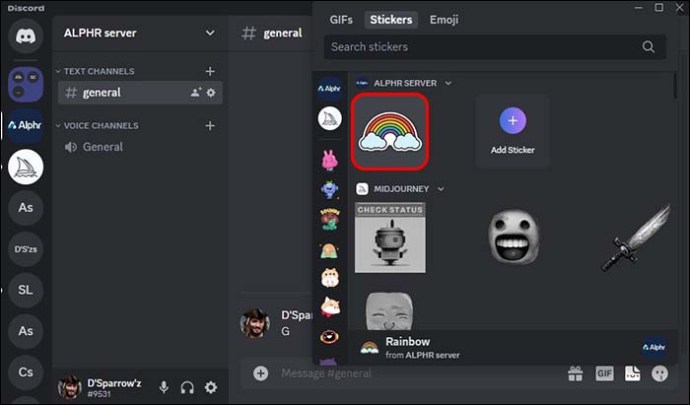This screenshot has height=405, width=690.
Task: Expand the ALPHR server dropdown menu
Action: coord(209,33)
